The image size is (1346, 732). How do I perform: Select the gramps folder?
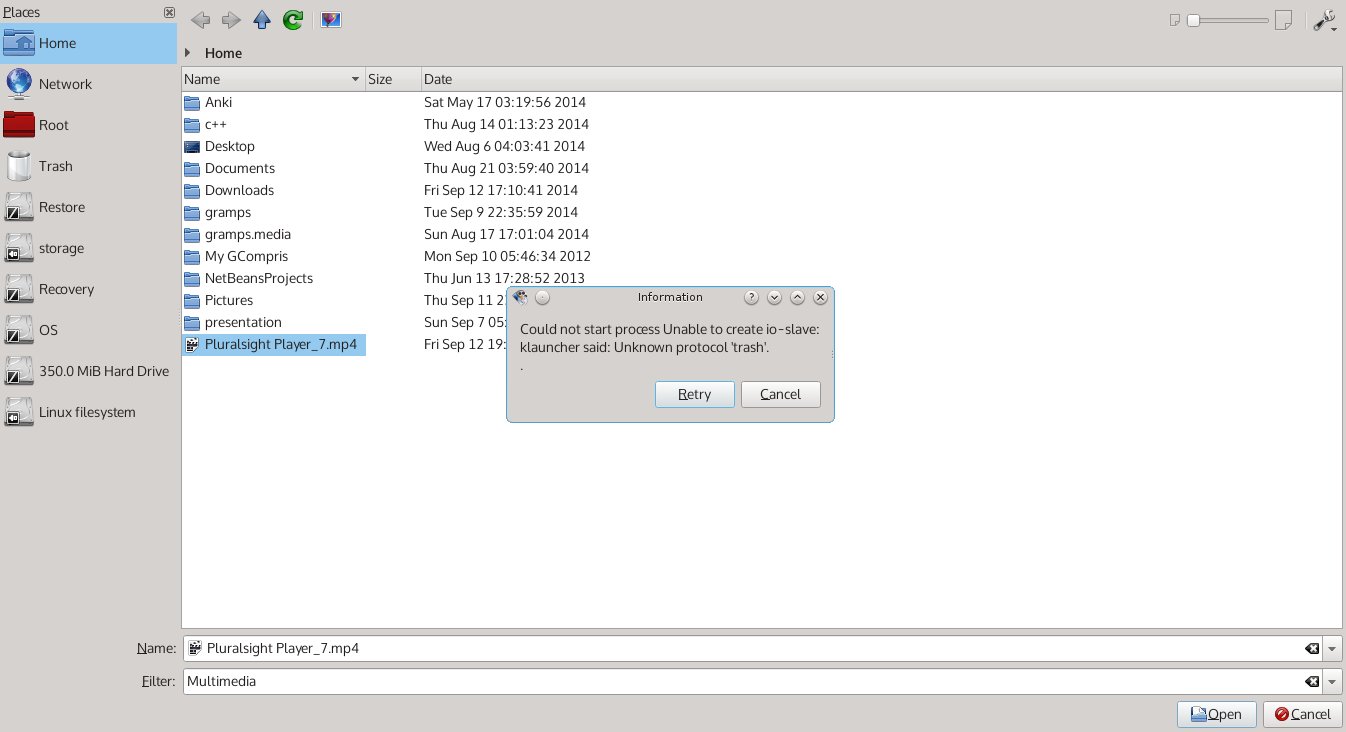click(228, 212)
